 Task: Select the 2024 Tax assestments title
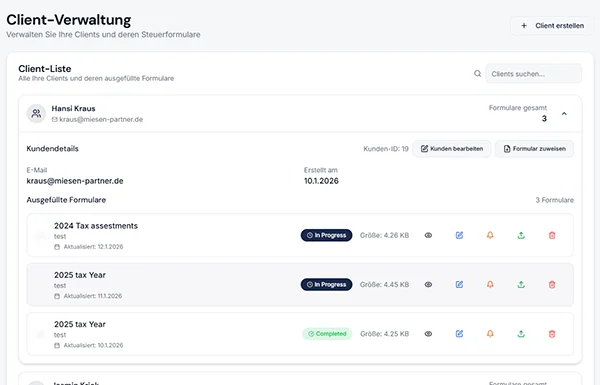pyautogui.click(x=96, y=226)
